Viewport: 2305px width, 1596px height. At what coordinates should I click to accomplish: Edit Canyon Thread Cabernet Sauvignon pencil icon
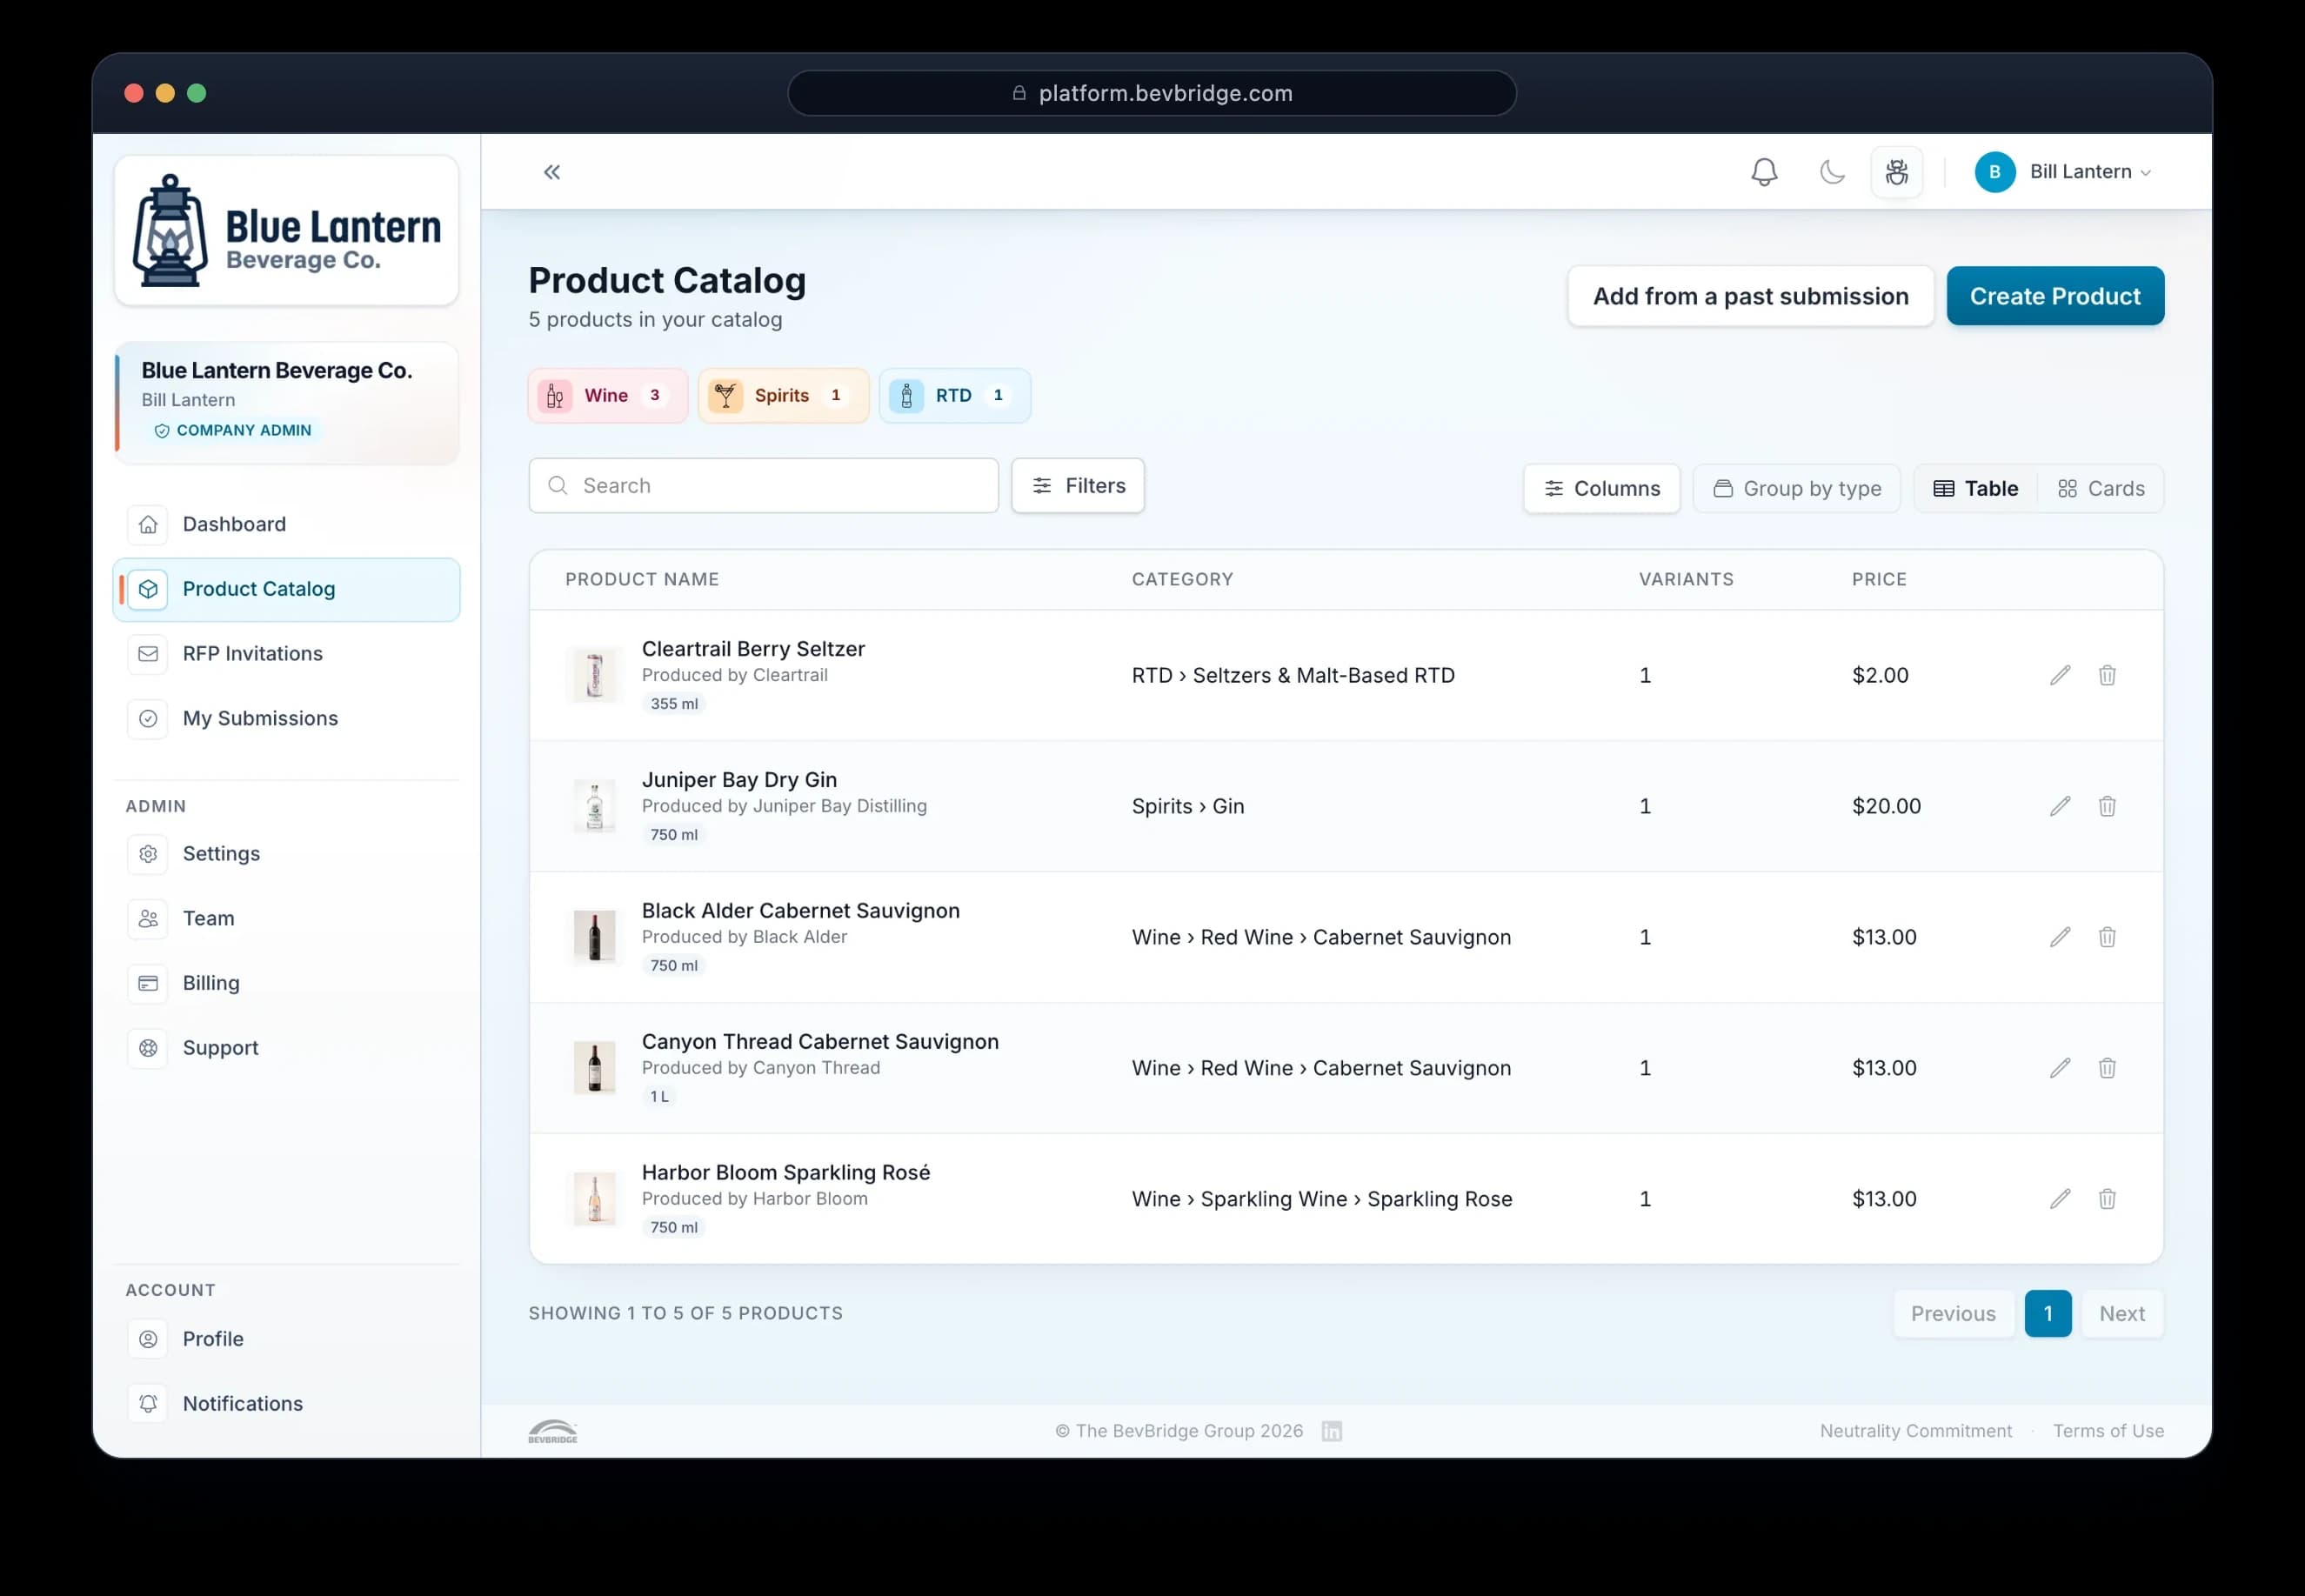(x=2059, y=1068)
